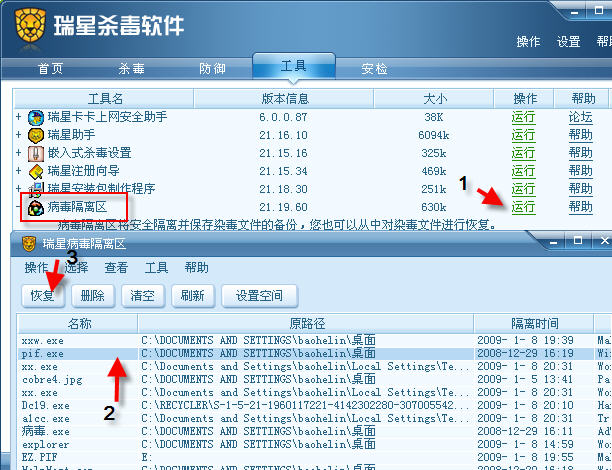
Task: Open the 防御 tab
Action: [x=212, y=69]
